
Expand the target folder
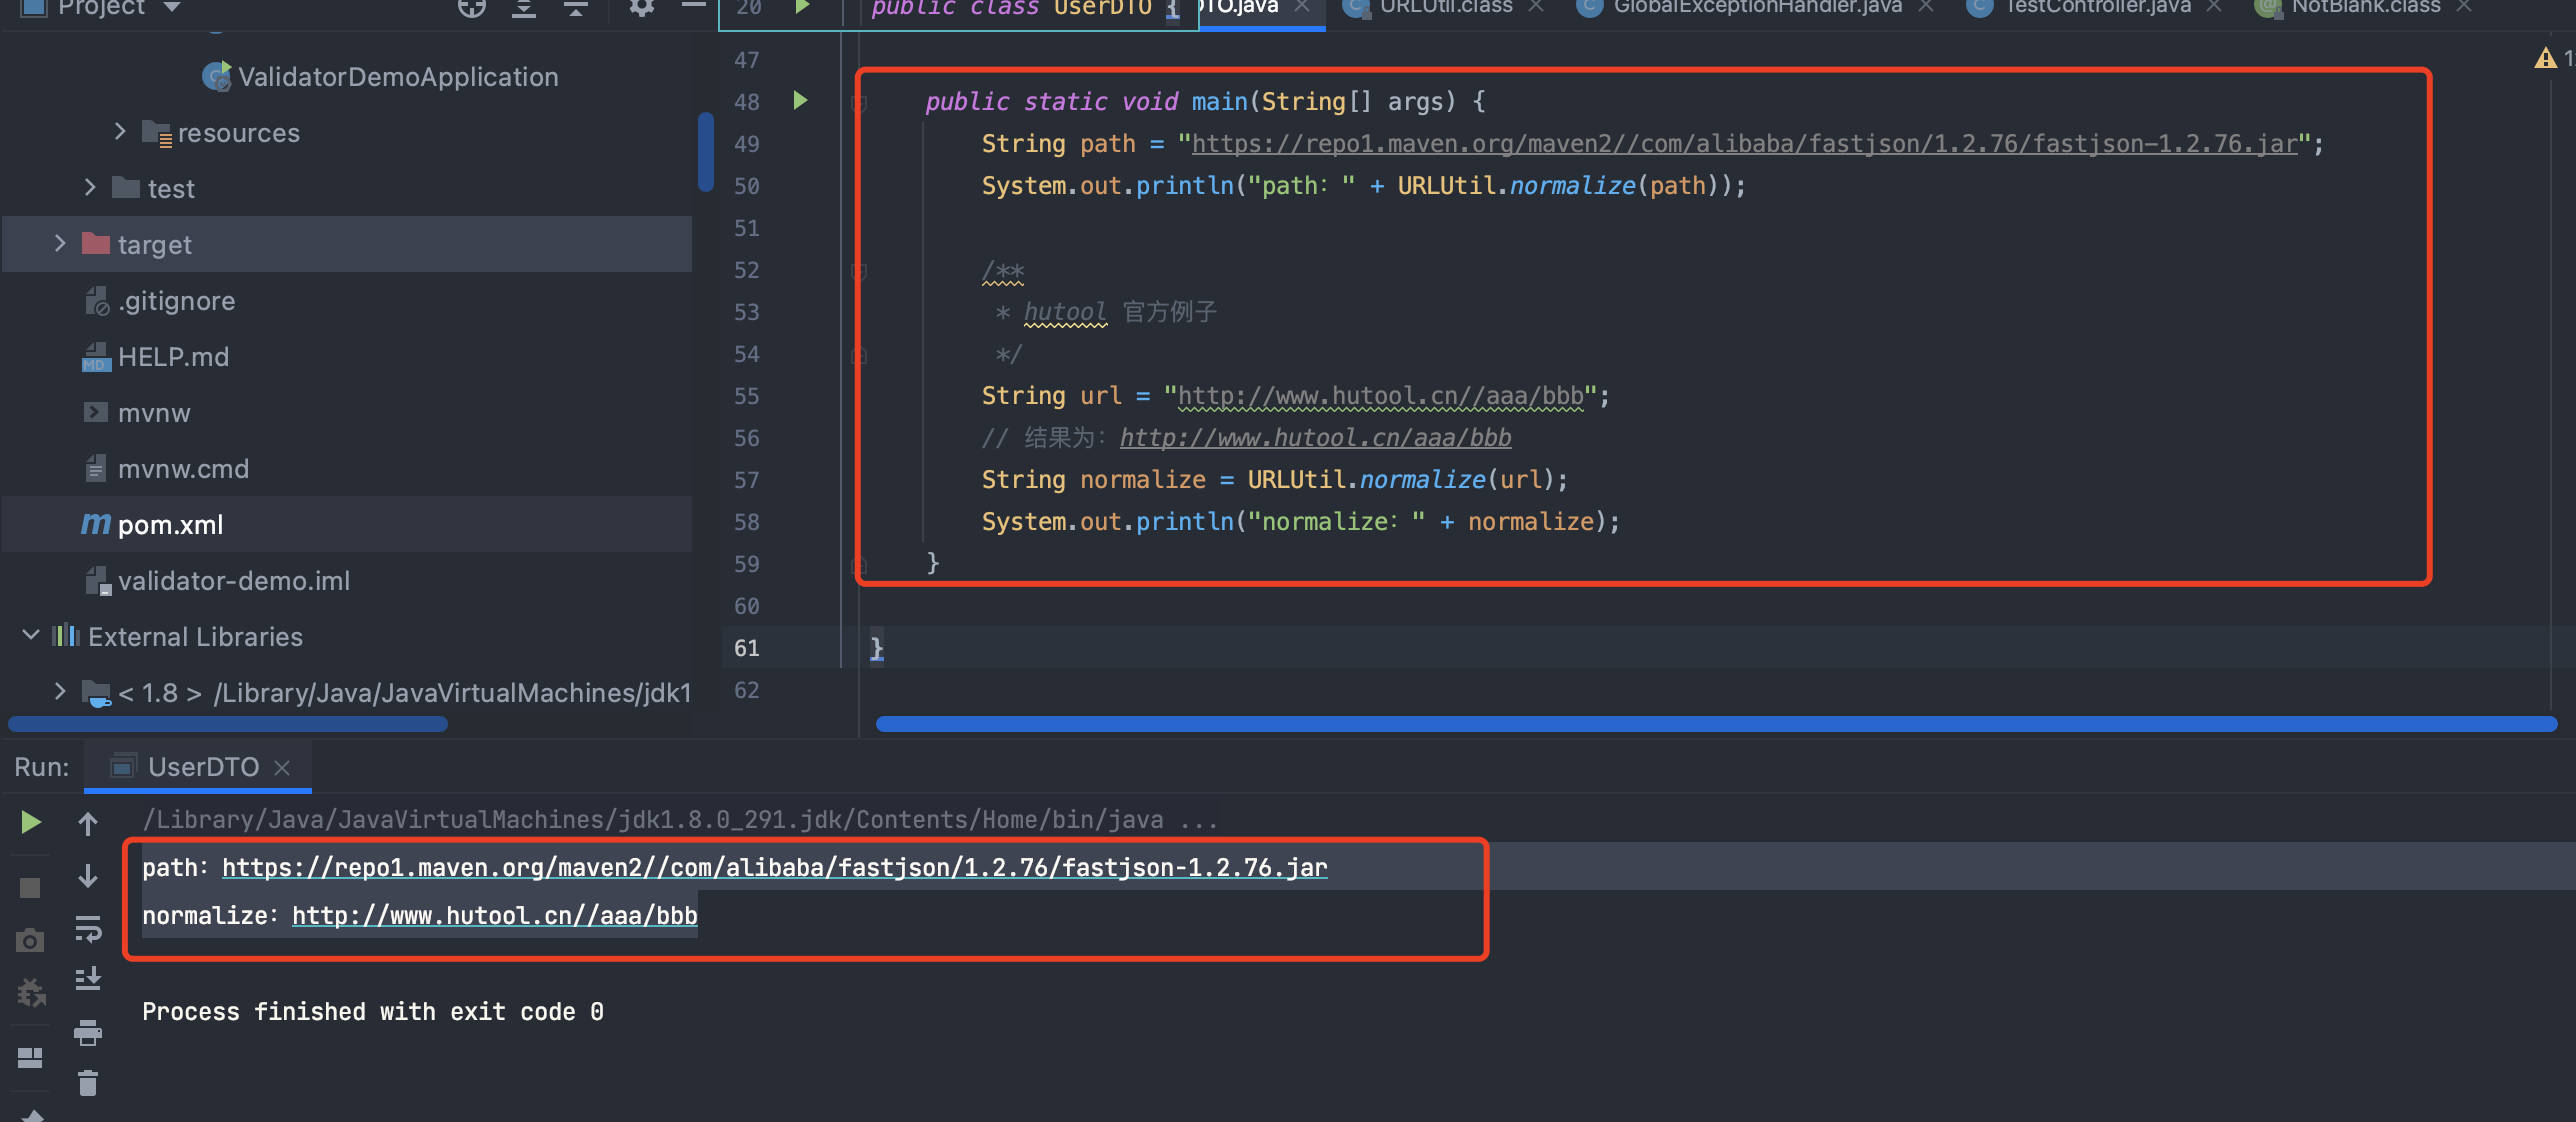point(60,243)
